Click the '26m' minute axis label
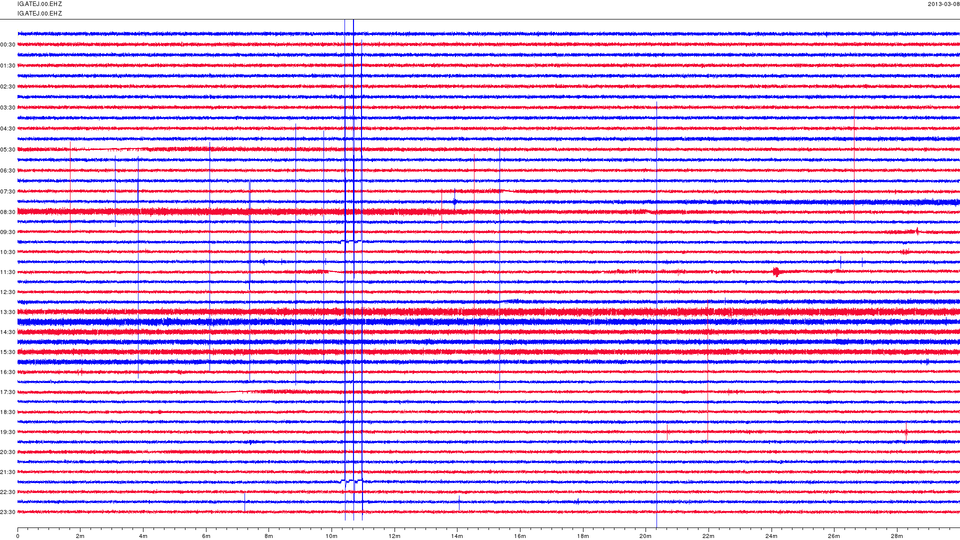960x540 pixels. click(834, 536)
